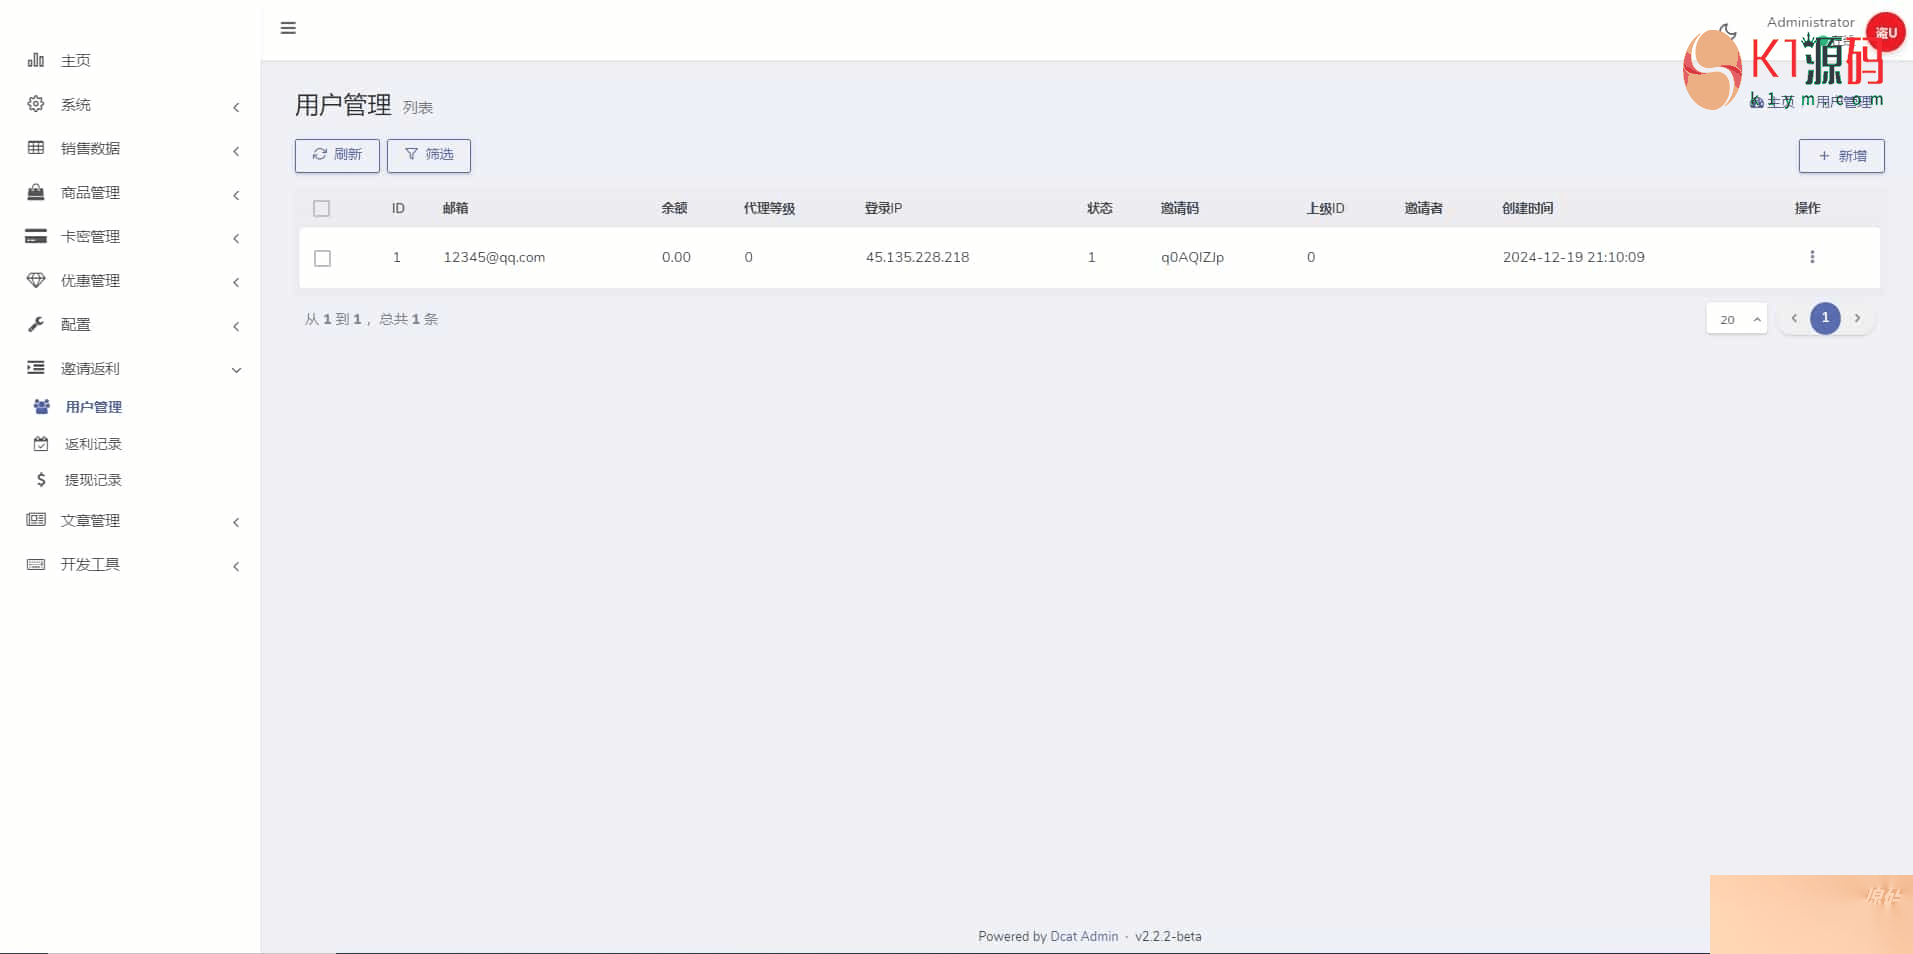Toggle dark mode moon icon
The height and width of the screenshot is (954, 1913).
coord(1728,32)
